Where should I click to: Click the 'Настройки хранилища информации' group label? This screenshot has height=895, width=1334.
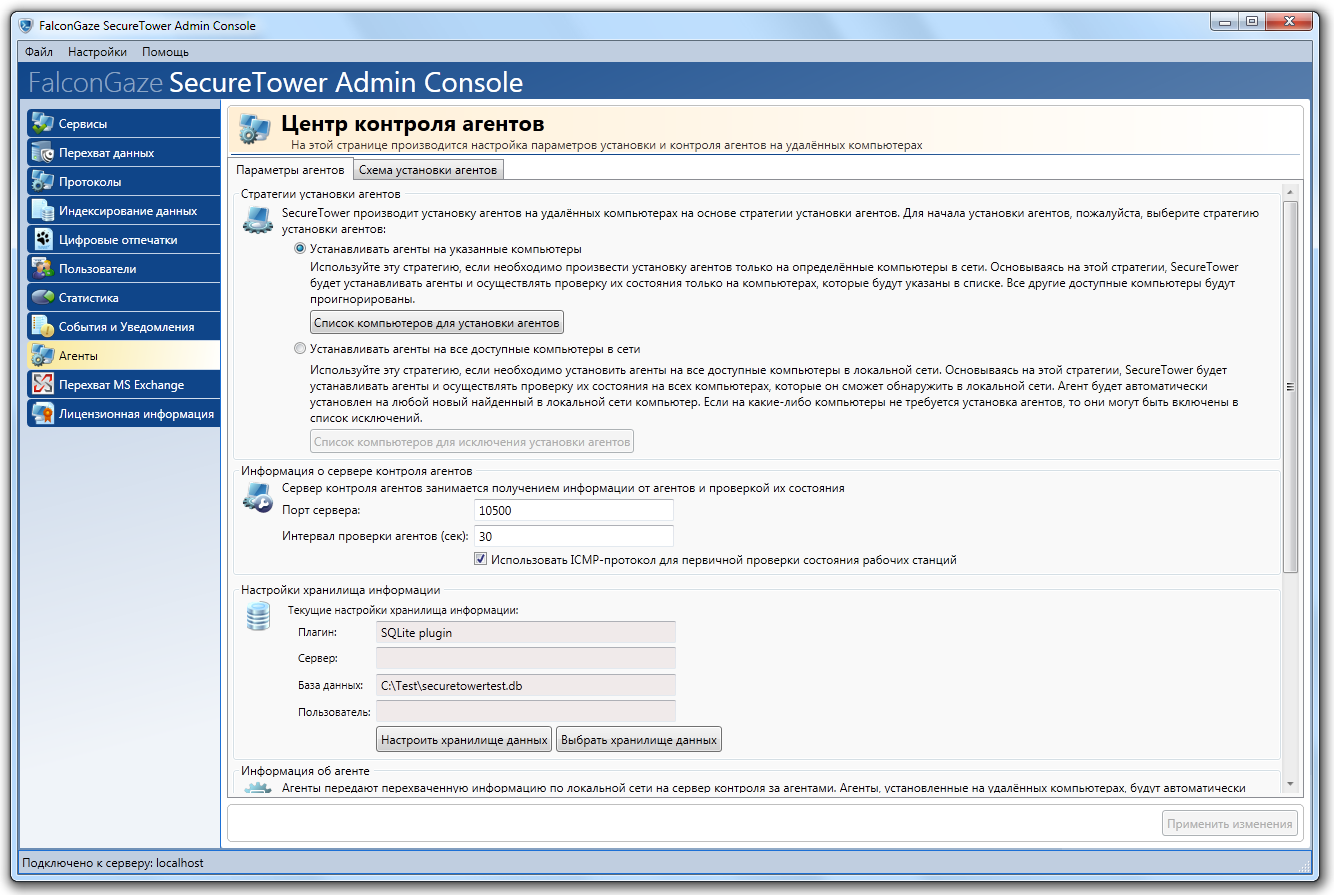pos(341,590)
